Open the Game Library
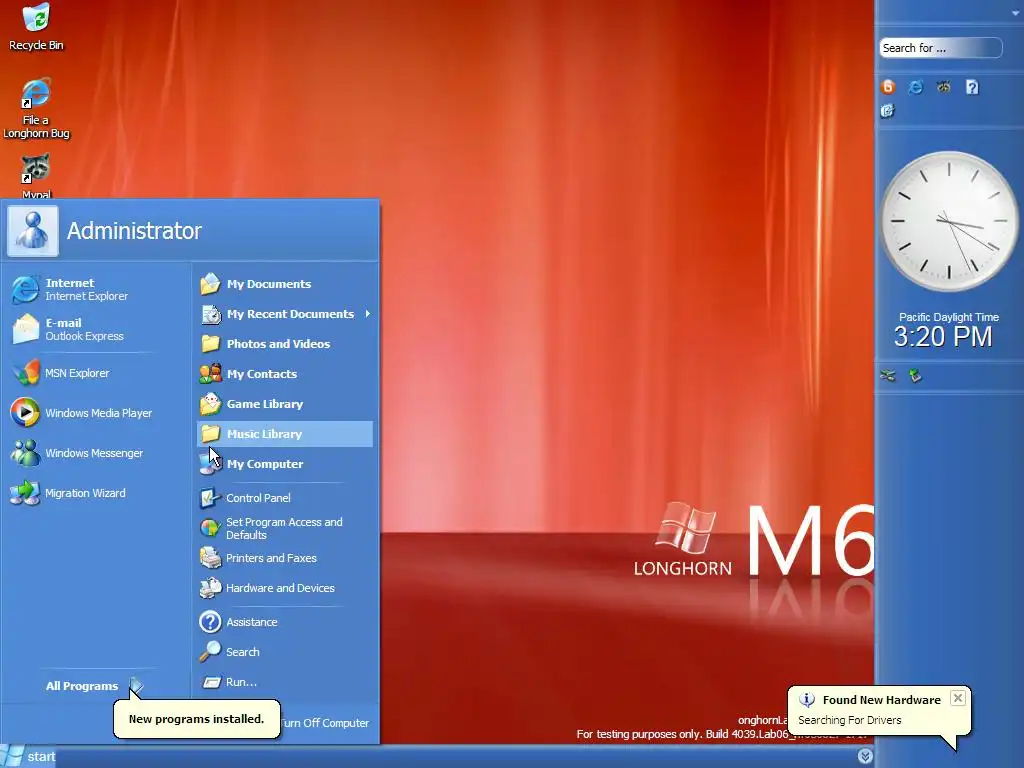The width and height of the screenshot is (1024, 768). coord(285,404)
